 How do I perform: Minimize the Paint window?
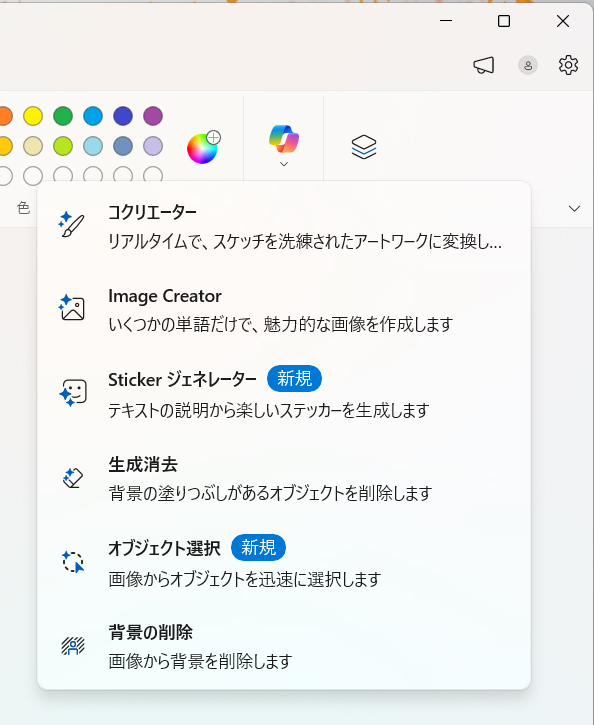pos(446,21)
